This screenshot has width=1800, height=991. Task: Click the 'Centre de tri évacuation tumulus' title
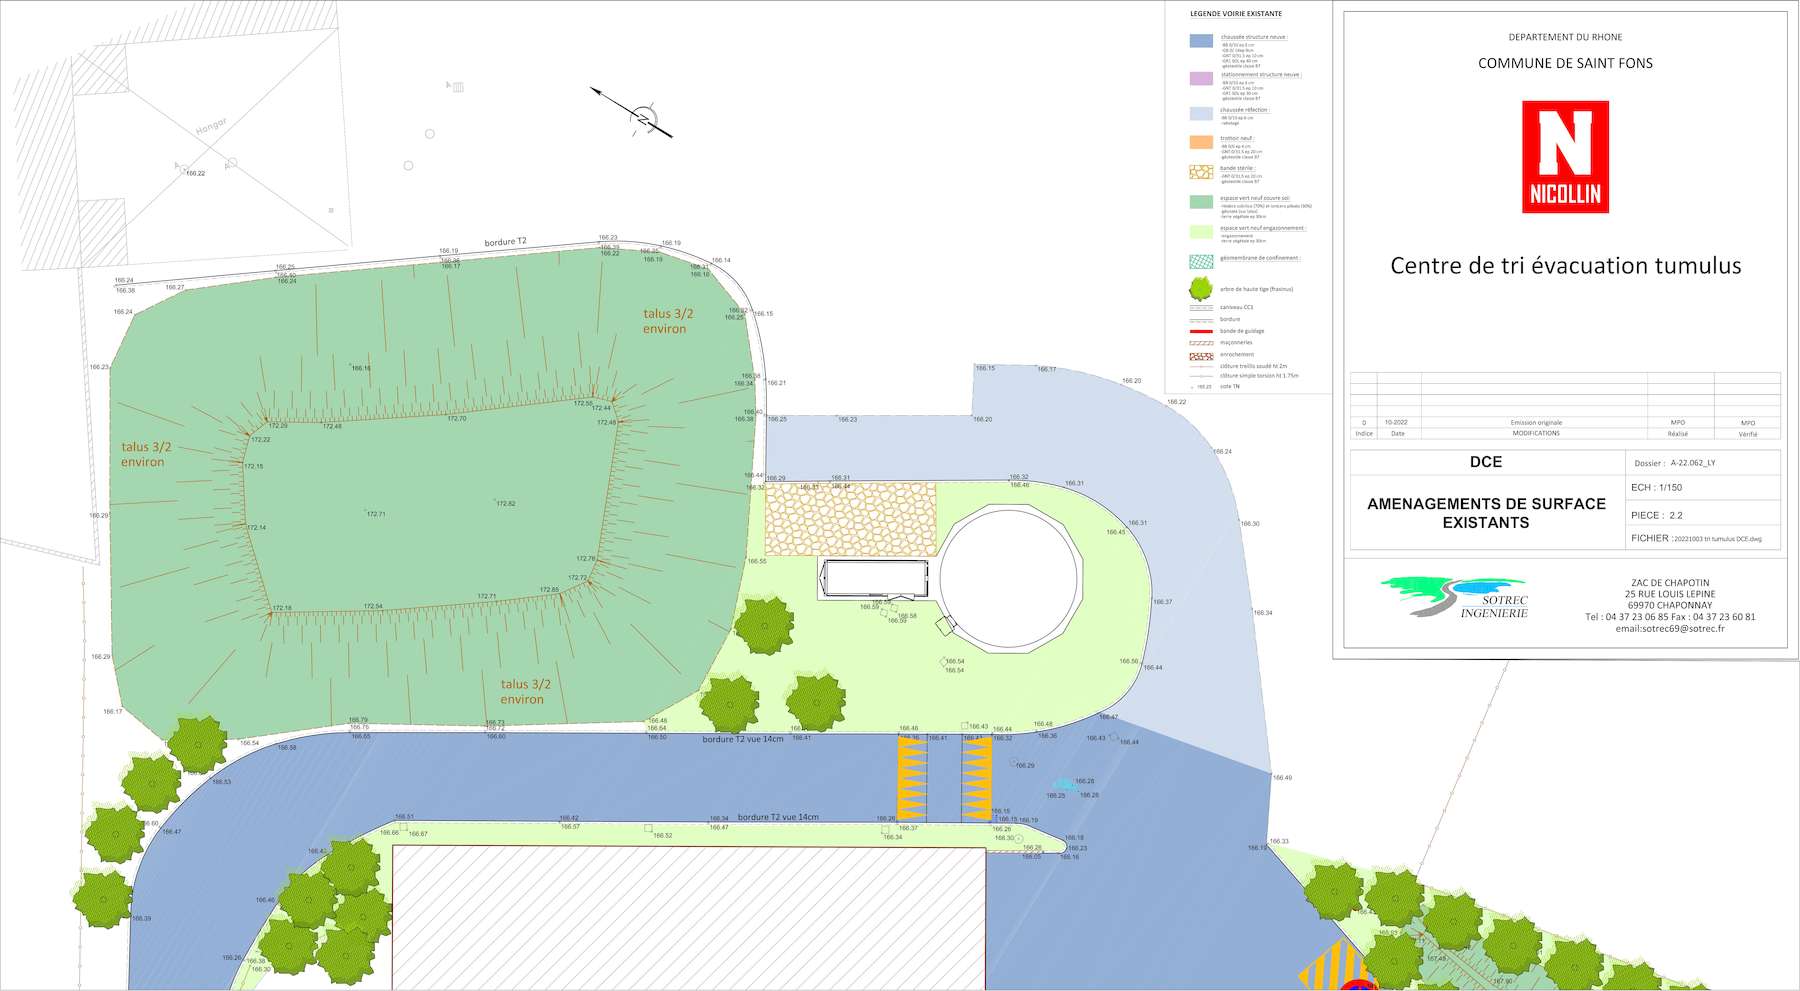pos(1565,266)
